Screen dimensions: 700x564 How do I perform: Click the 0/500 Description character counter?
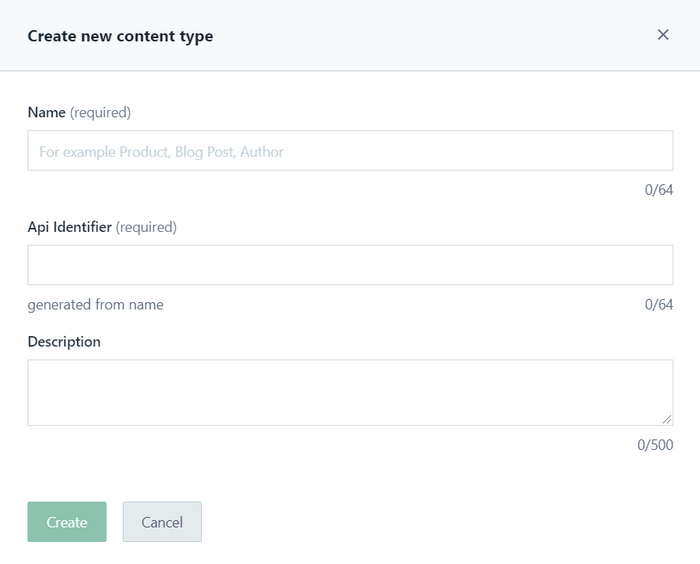coord(655,445)
